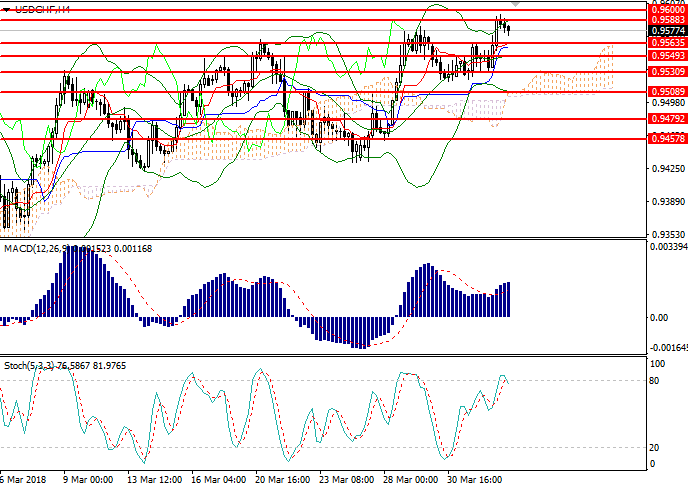
Task: Click the current price 0.95774 black label
Action: click(x=662, y=31)
